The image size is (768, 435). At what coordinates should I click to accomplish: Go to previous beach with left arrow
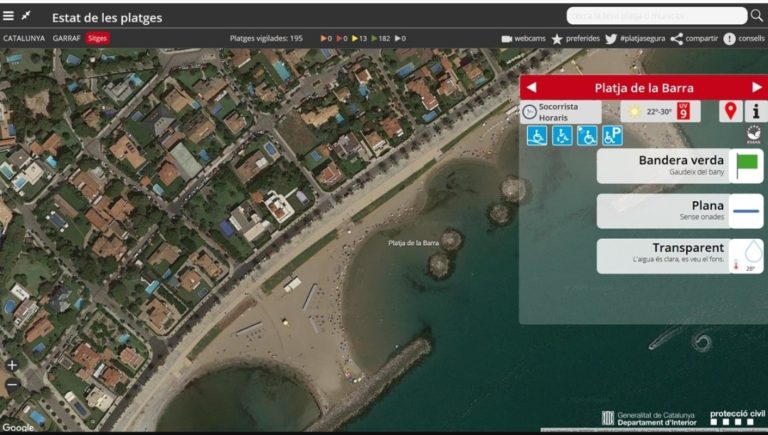pyautogui.click(x=531, y=87)
